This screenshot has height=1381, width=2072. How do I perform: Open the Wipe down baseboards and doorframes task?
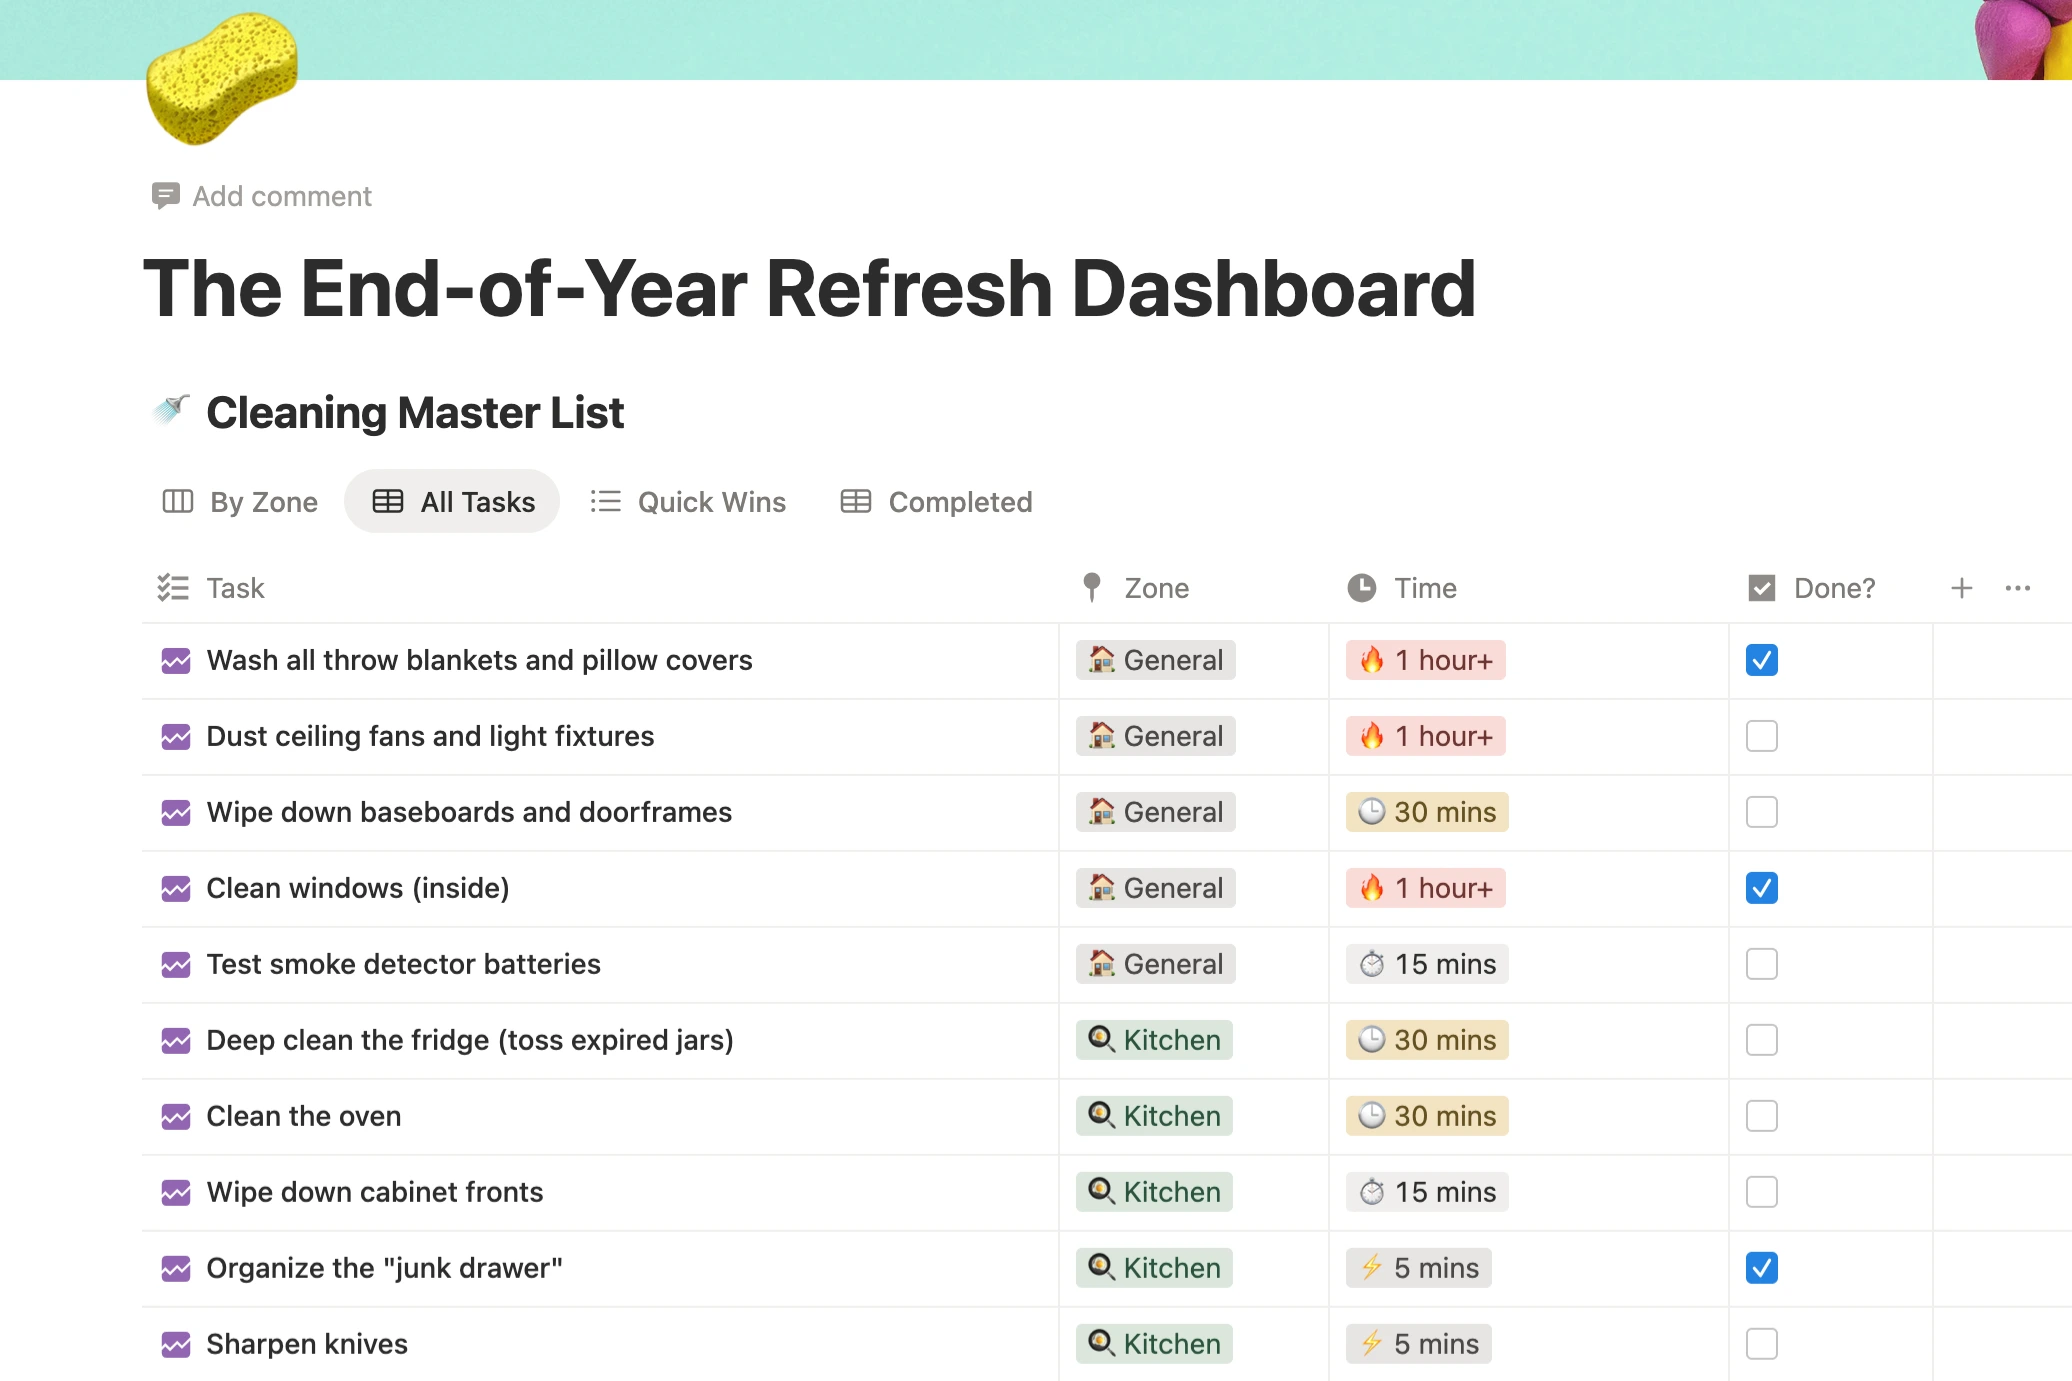tap(469, 812)
